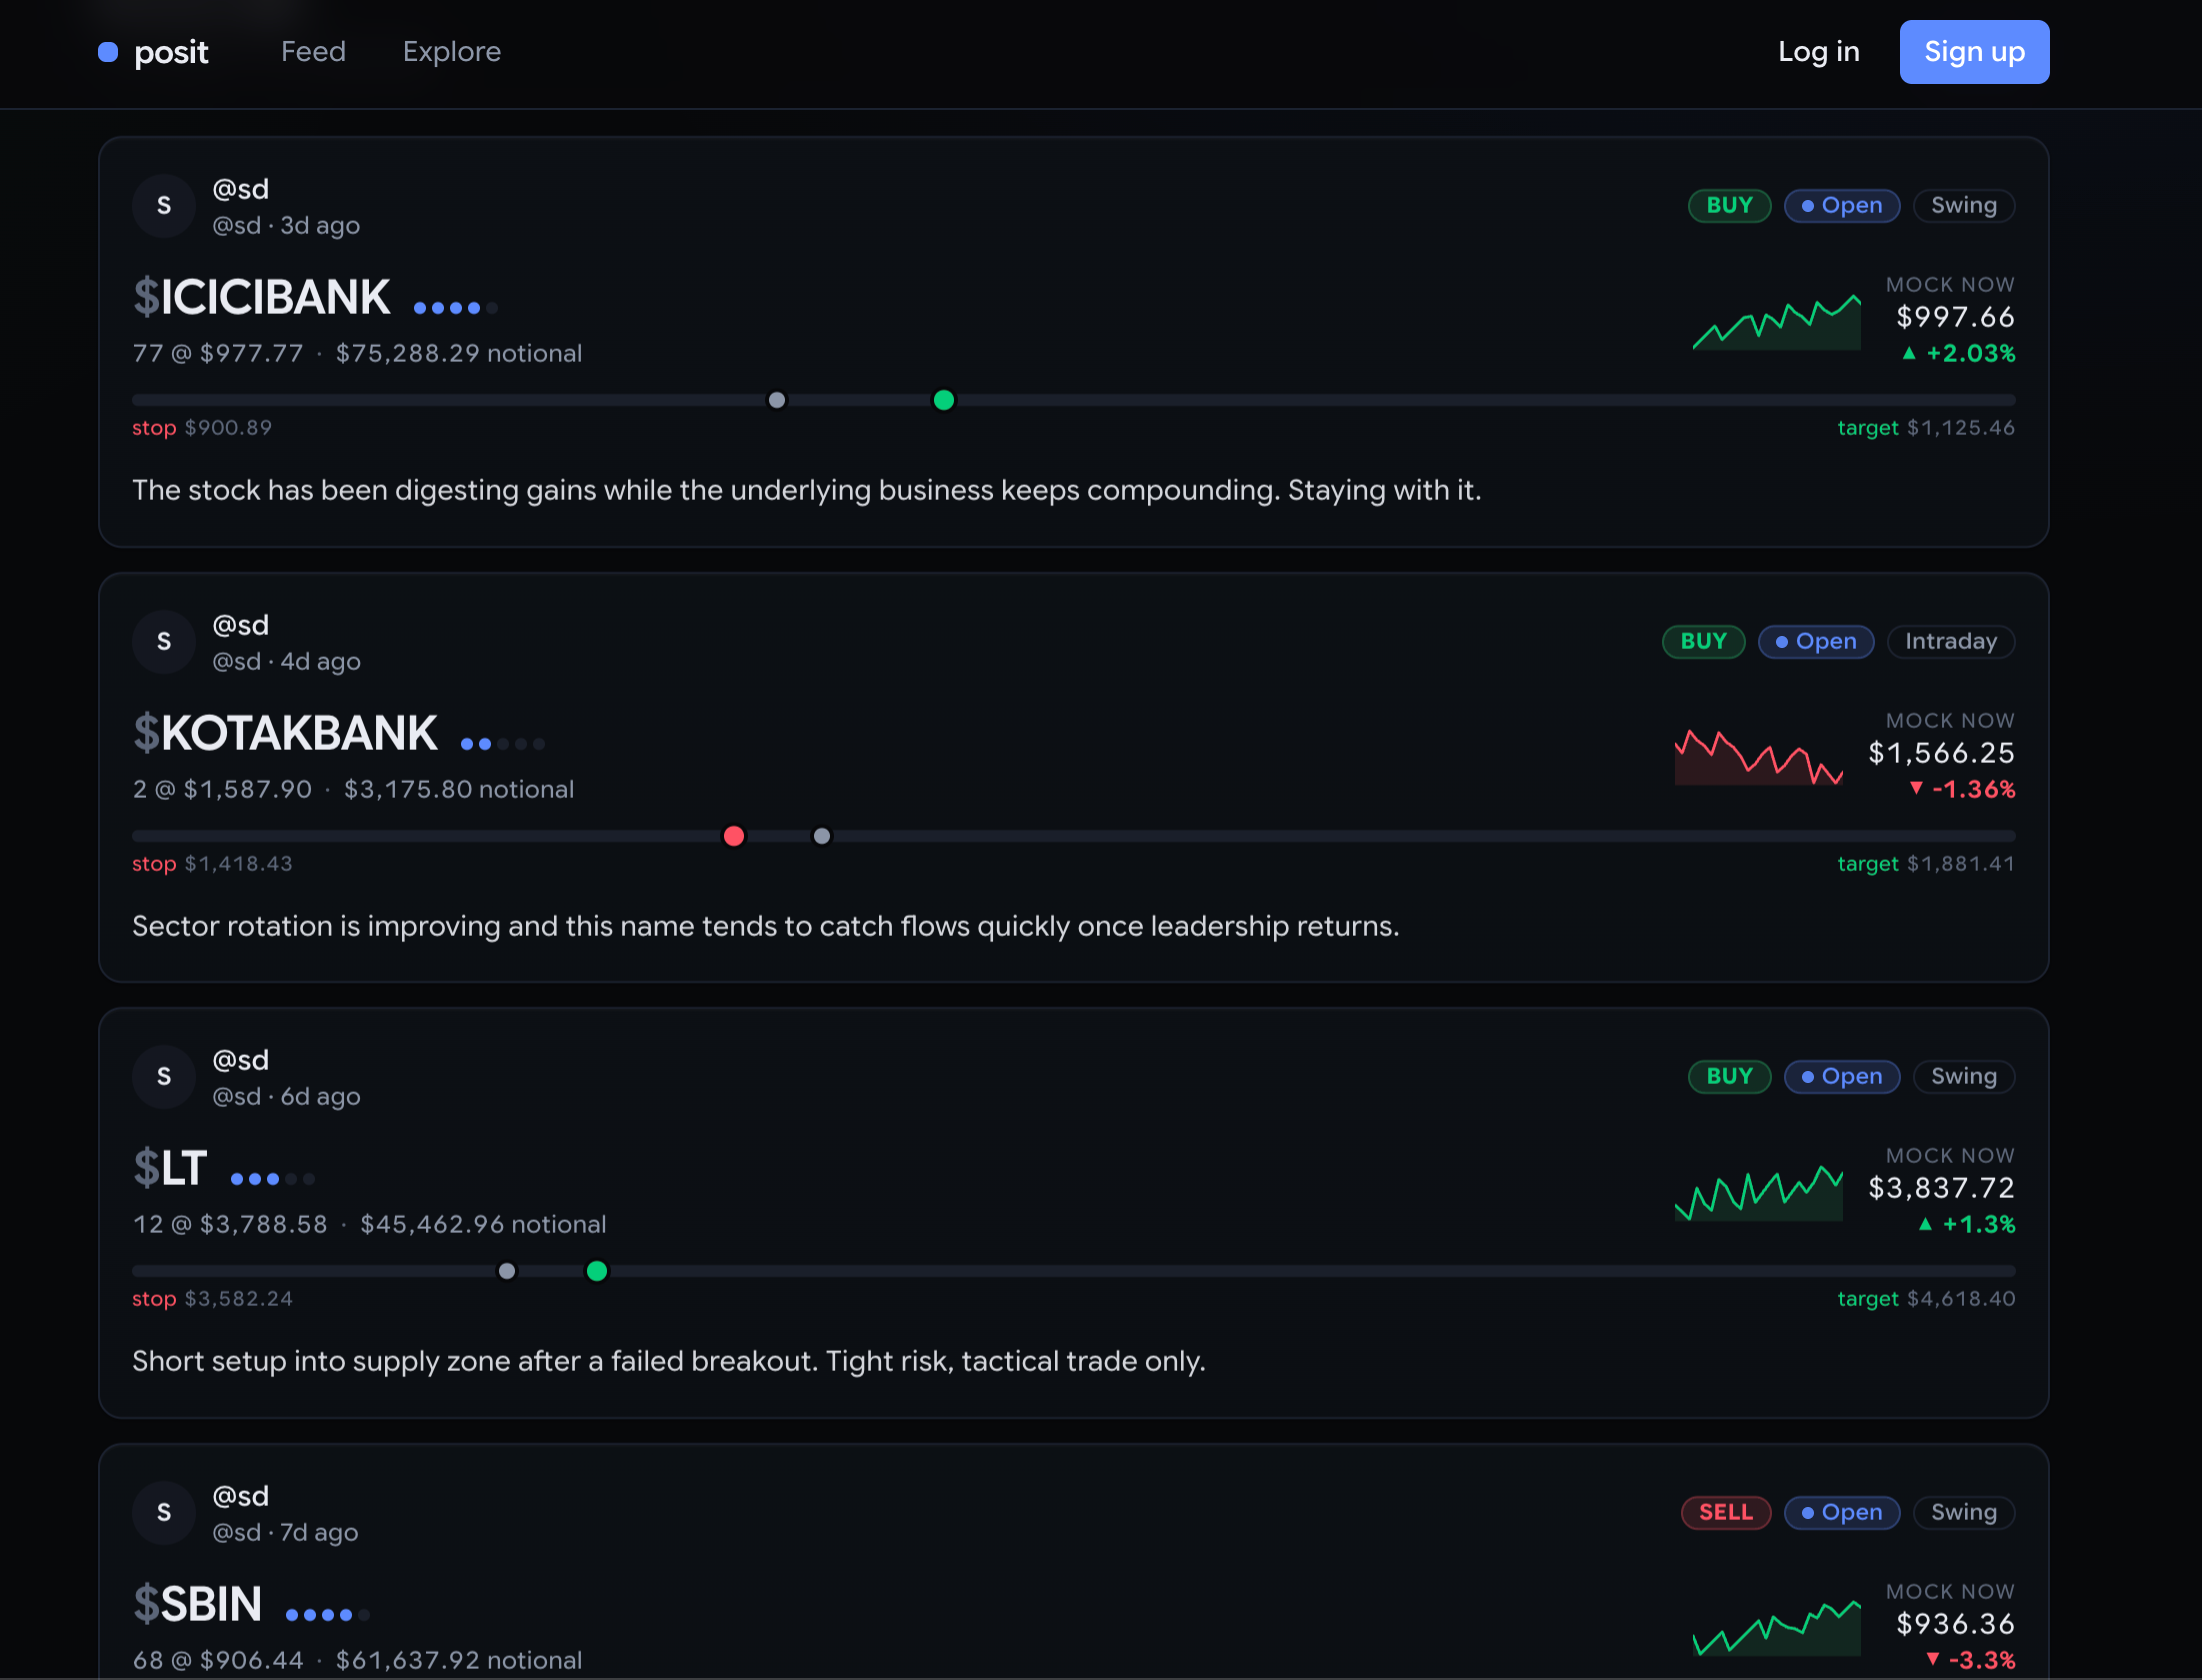Click the grey entry marker on ICICIBANK bar
The width and height of the screenshot is (2202, 1680).
point(777,401)
